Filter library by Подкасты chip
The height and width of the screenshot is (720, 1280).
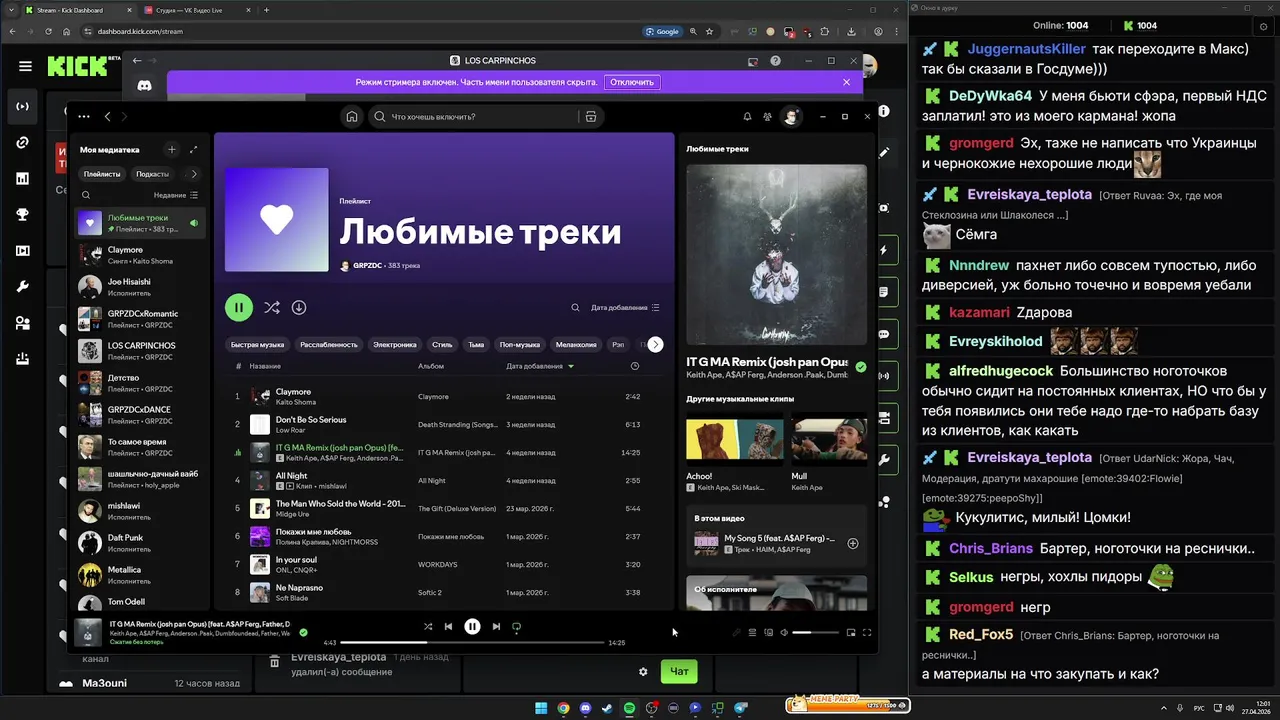coord(153,174)
